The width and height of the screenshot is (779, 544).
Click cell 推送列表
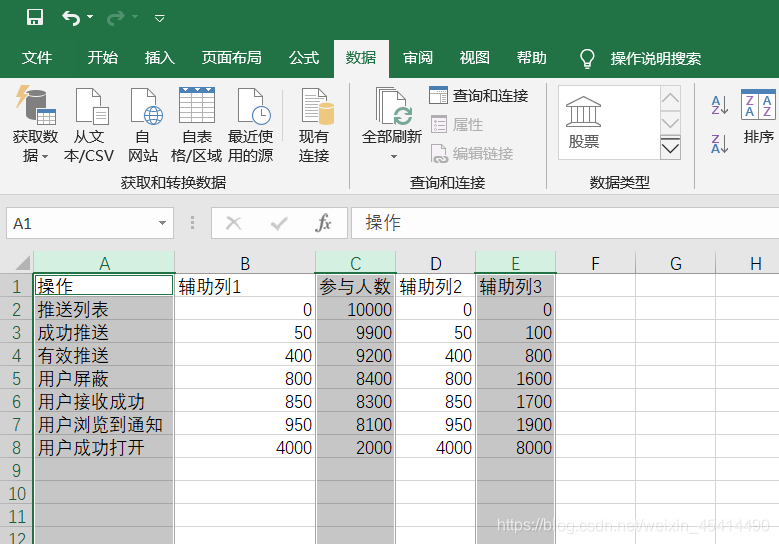point(104,310)
